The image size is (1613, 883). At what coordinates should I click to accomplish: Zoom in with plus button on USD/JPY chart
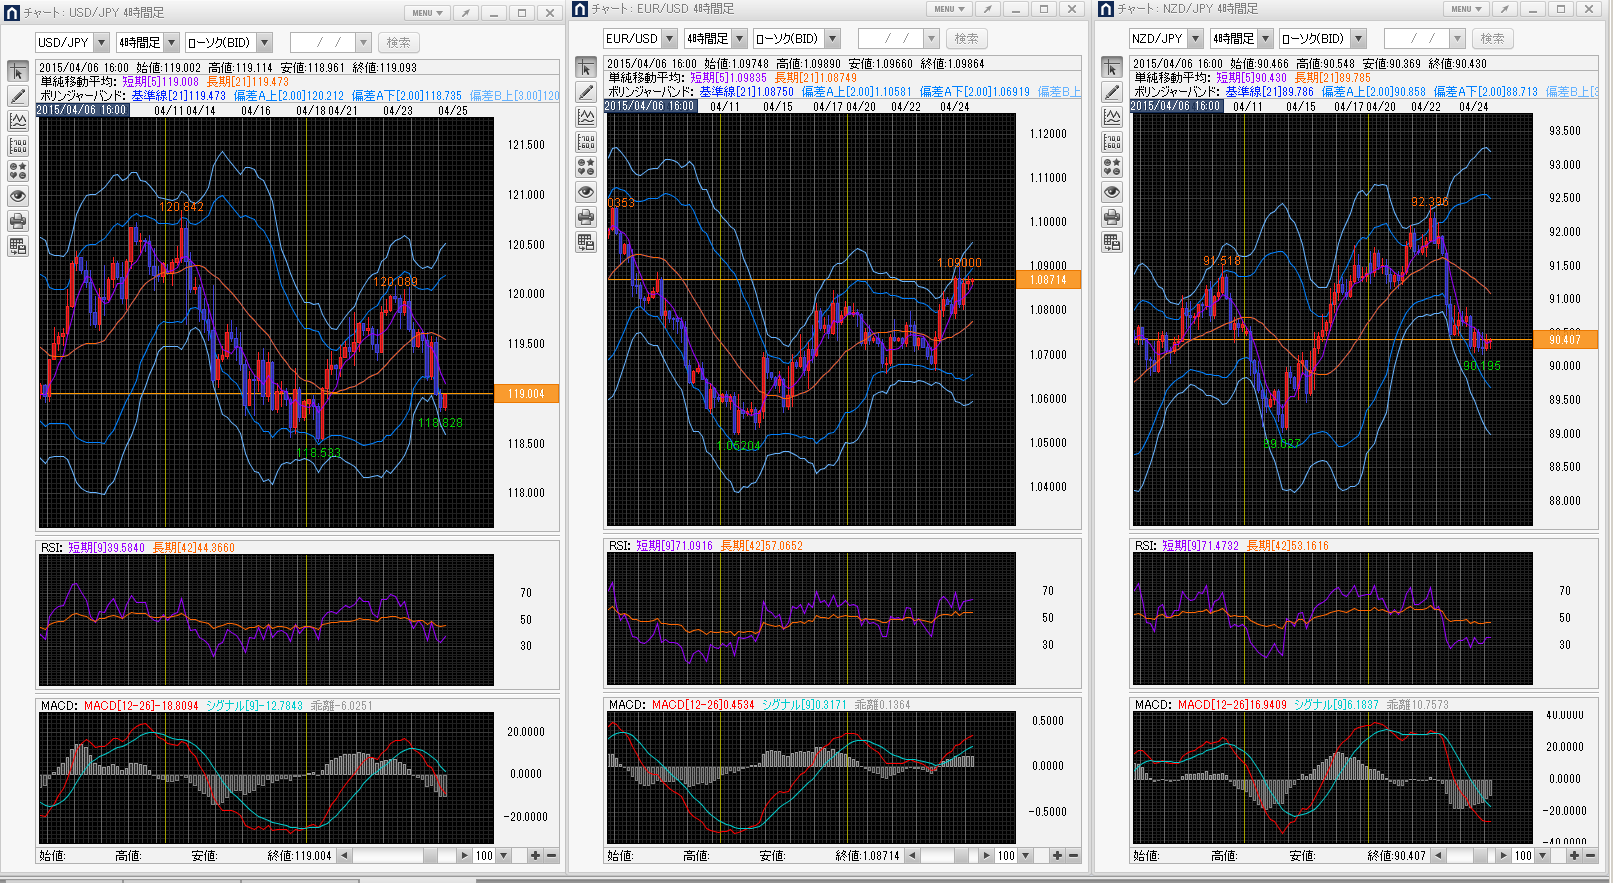pos(535,856)
